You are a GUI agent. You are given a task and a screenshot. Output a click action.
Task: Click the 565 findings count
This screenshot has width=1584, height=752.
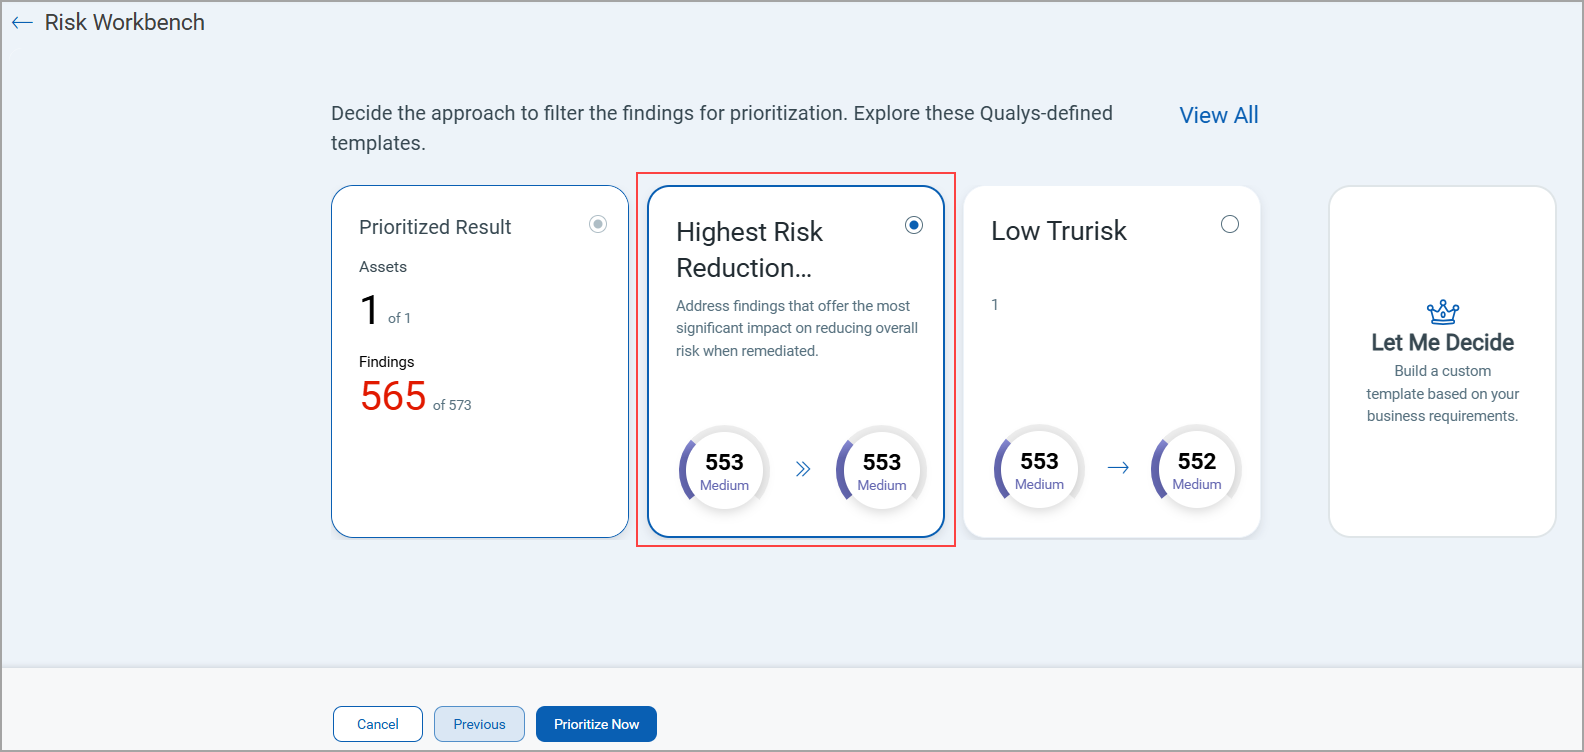pyautogui.click(x=393, y=396)
